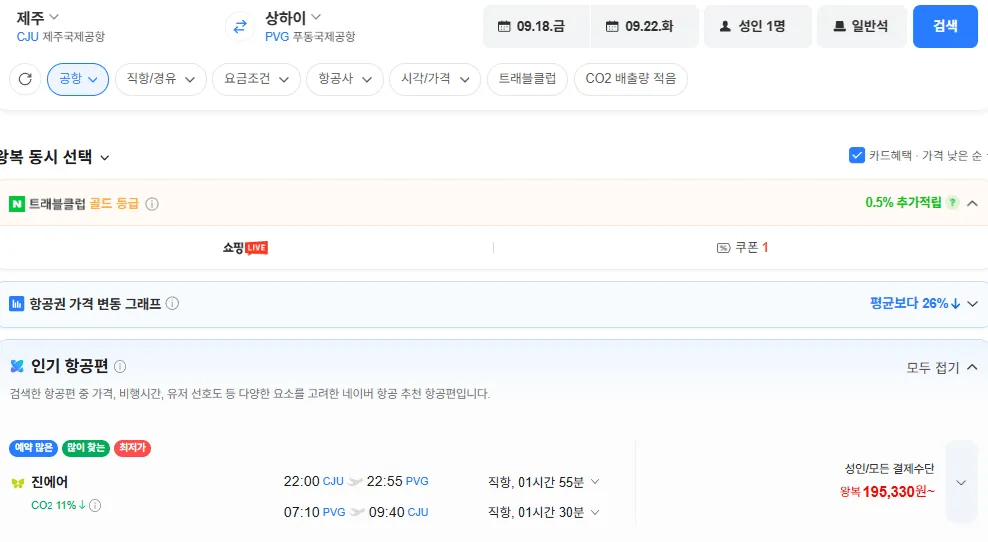The image size is (988, 542).
Task: Click the green N 트래블클럽 logo
Action: pos(17,204)
